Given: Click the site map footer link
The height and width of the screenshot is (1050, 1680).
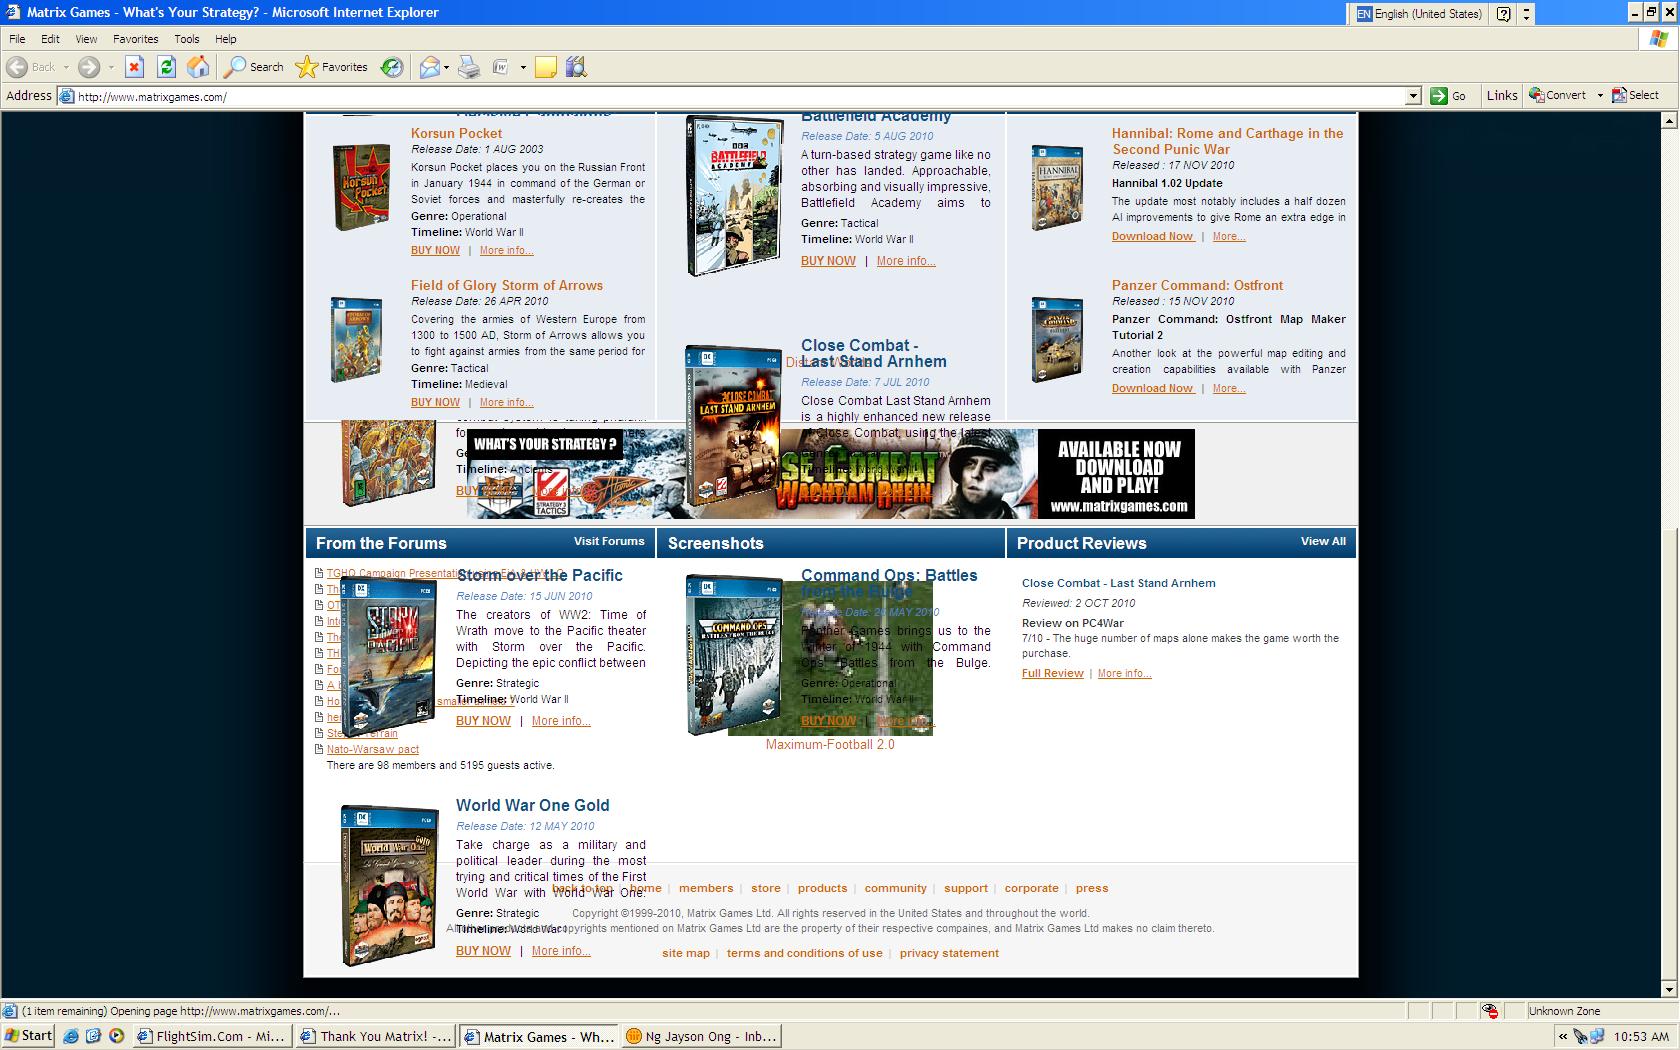Looking at the screenshot, I should pos(686,953).
